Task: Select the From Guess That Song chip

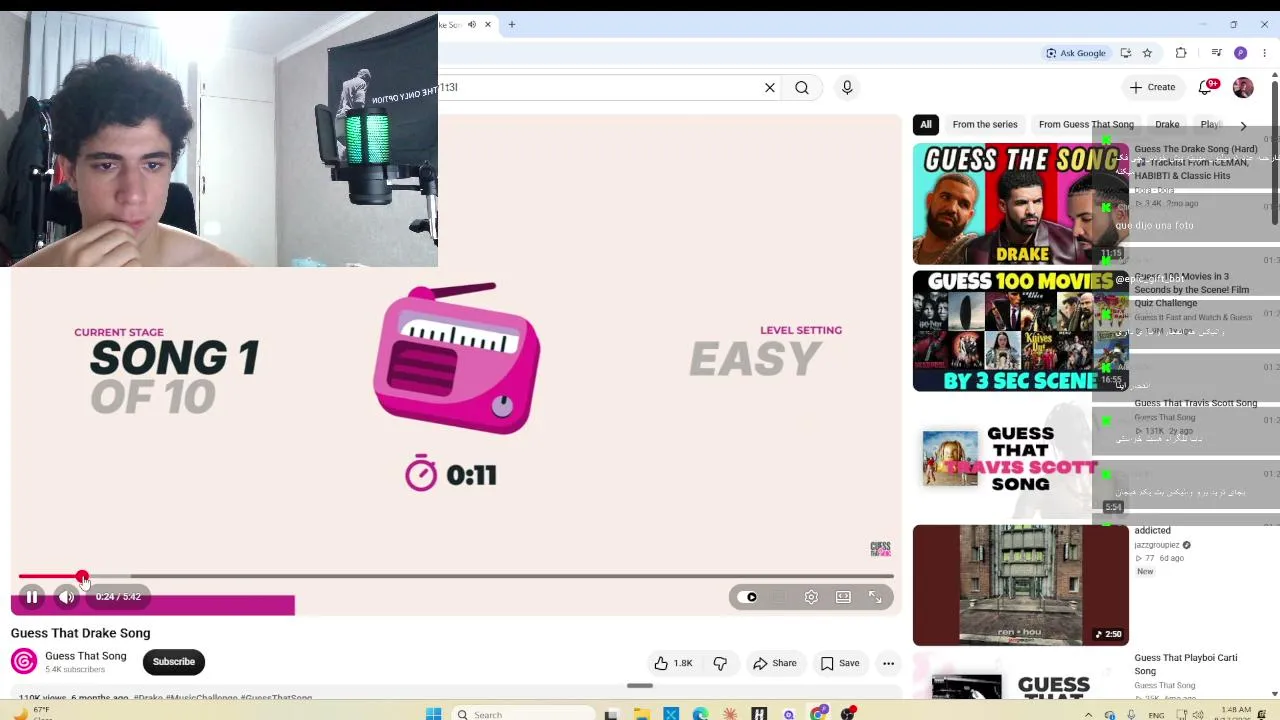Action: [1086, 125]
